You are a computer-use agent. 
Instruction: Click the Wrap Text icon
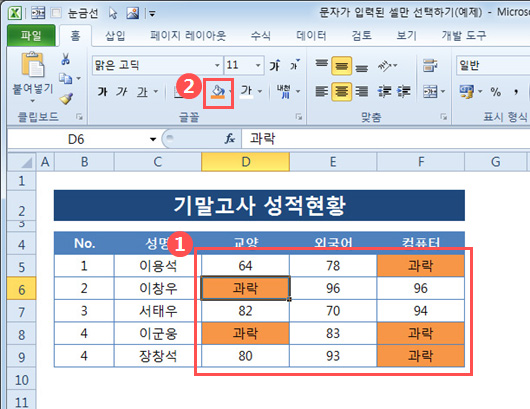(430, 65)
